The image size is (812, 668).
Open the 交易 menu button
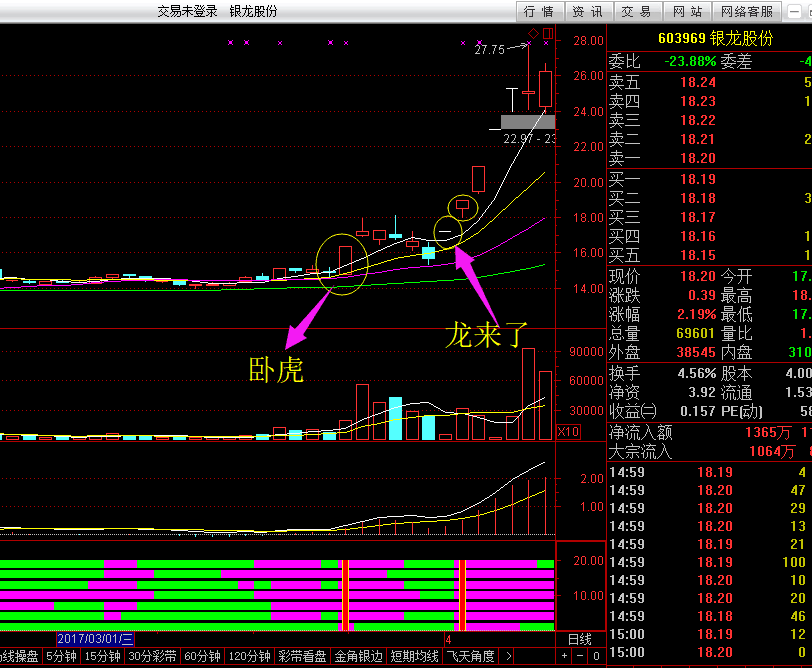(637, 11)
